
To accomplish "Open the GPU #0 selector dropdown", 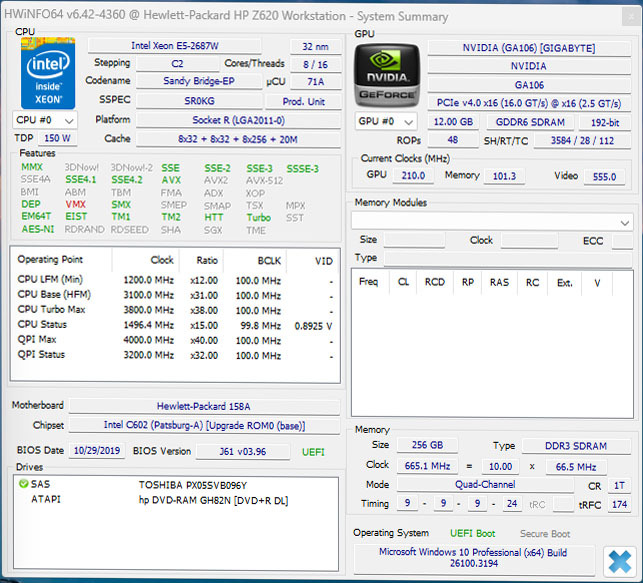I will click(x=385, y=121).
